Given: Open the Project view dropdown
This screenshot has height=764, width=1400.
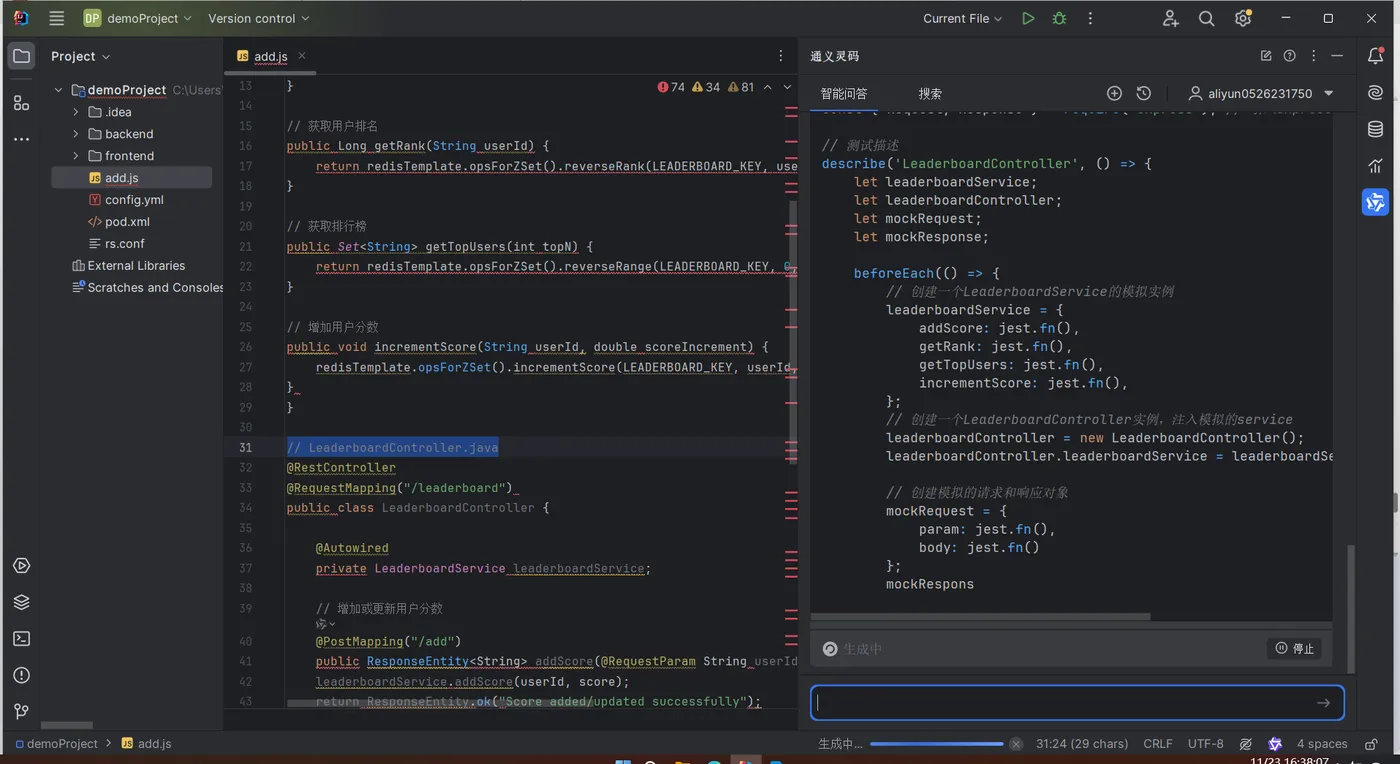Looking at the screenshot, I should [81, 56].
